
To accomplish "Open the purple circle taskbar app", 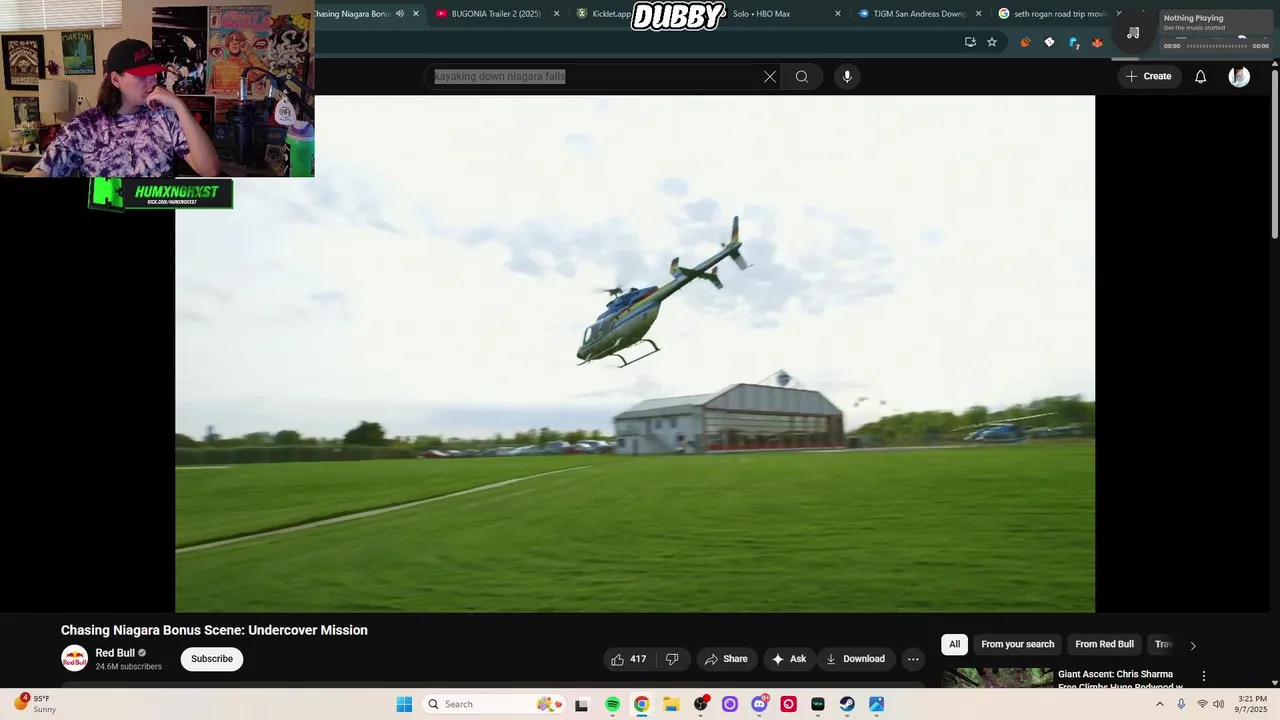I will coord(730,704).
